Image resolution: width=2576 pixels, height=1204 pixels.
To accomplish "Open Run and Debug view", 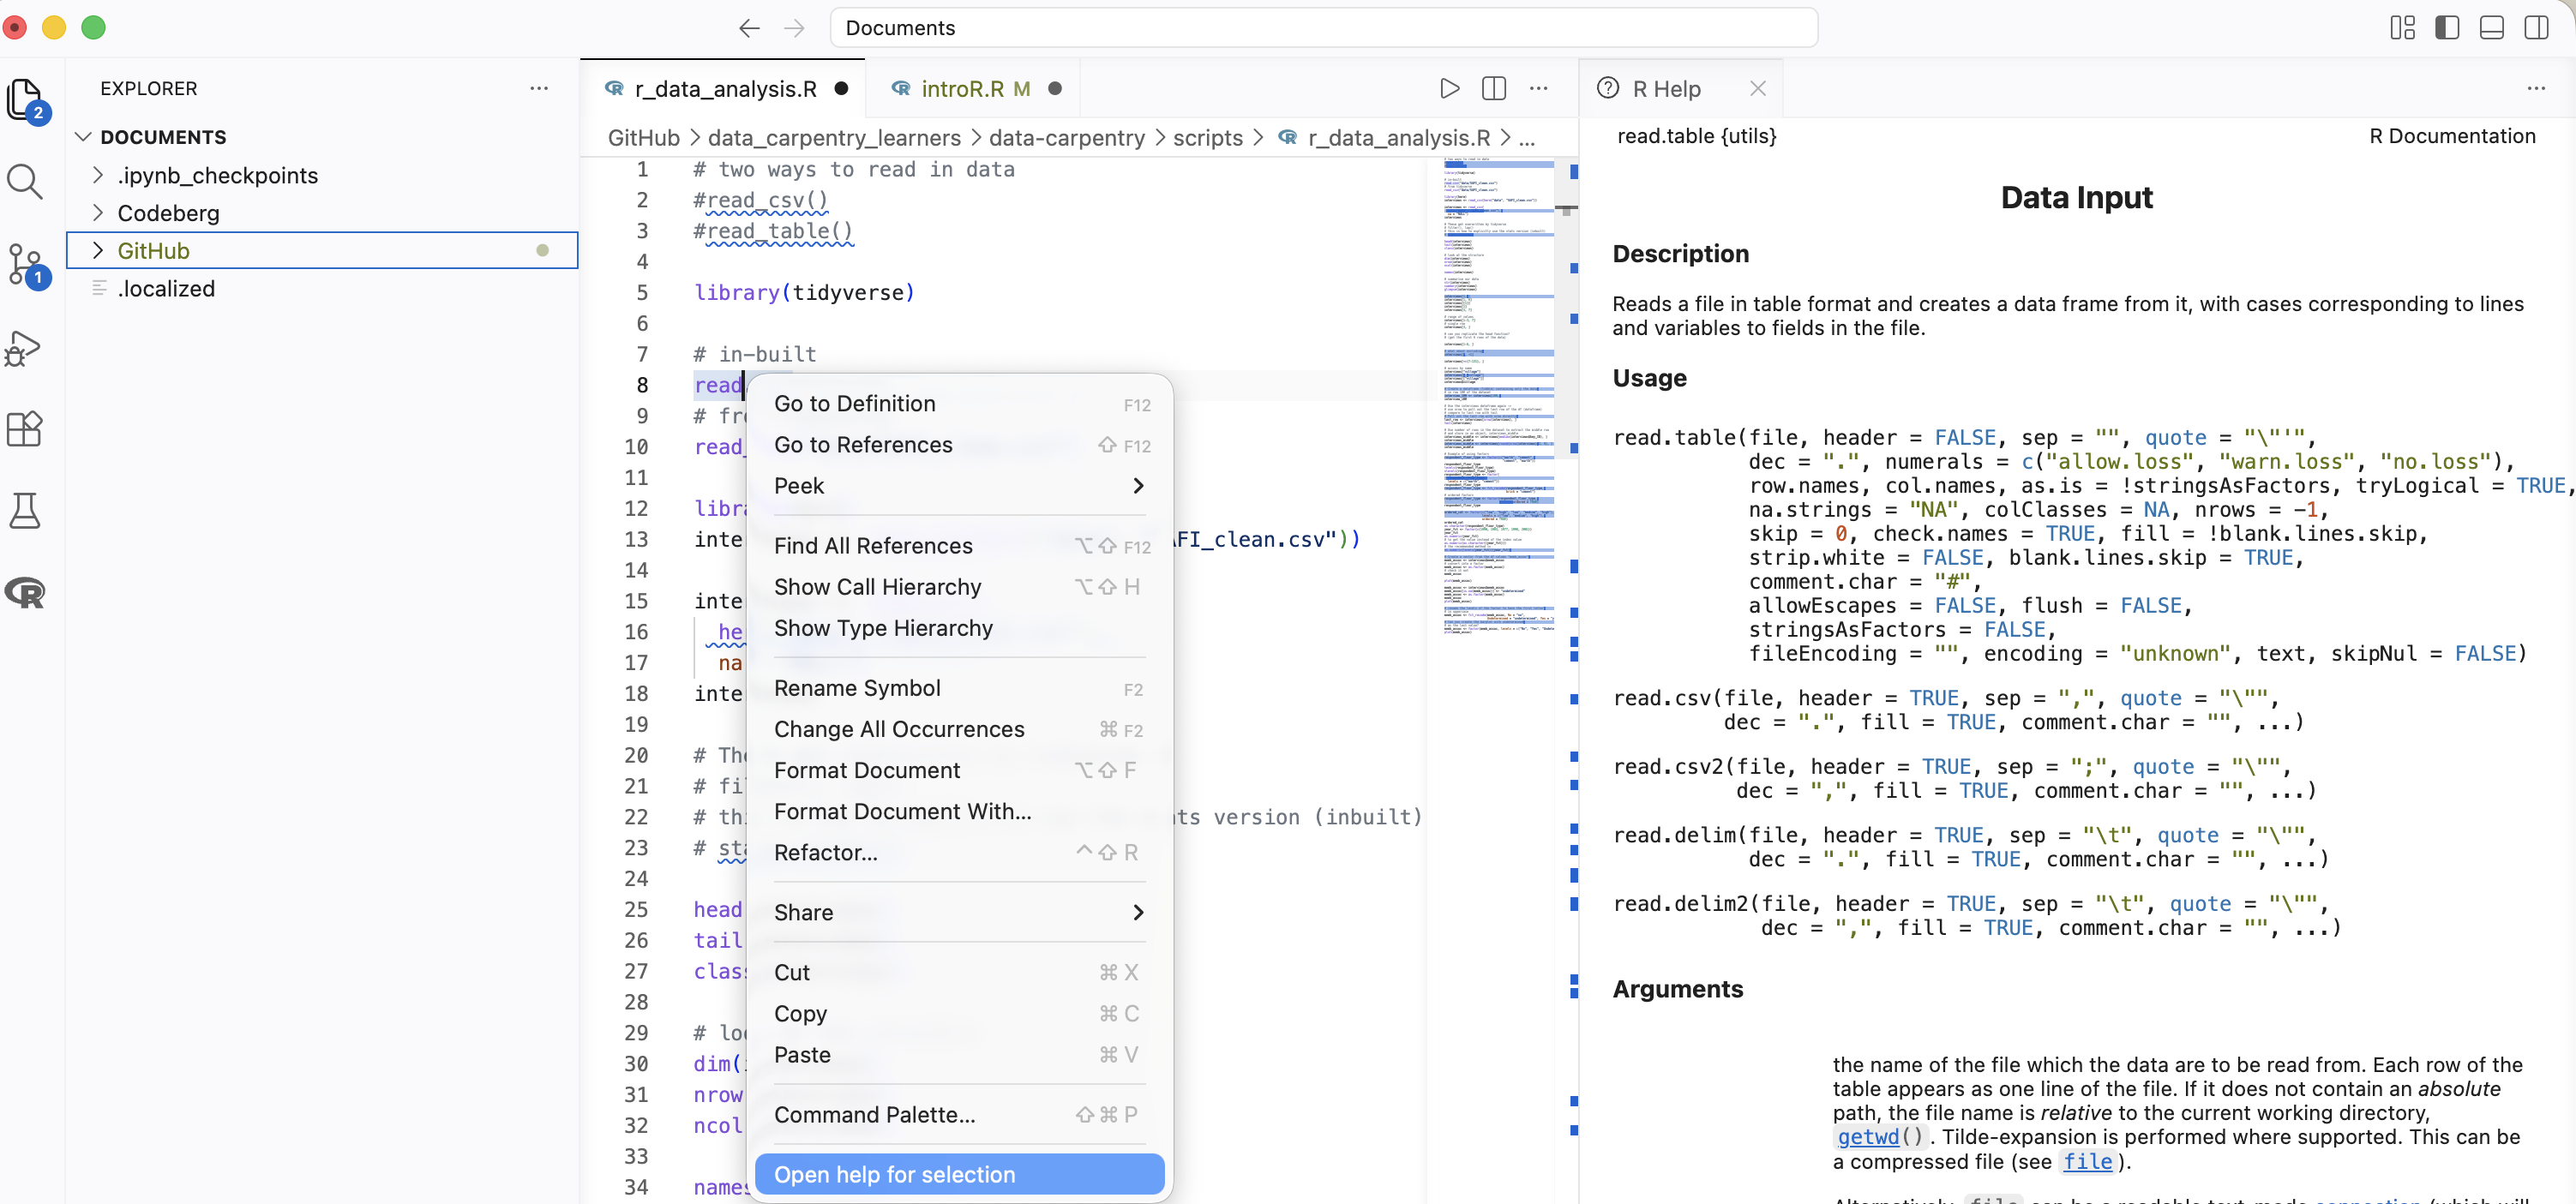I will pyautogui.click(x=25, y=347).
